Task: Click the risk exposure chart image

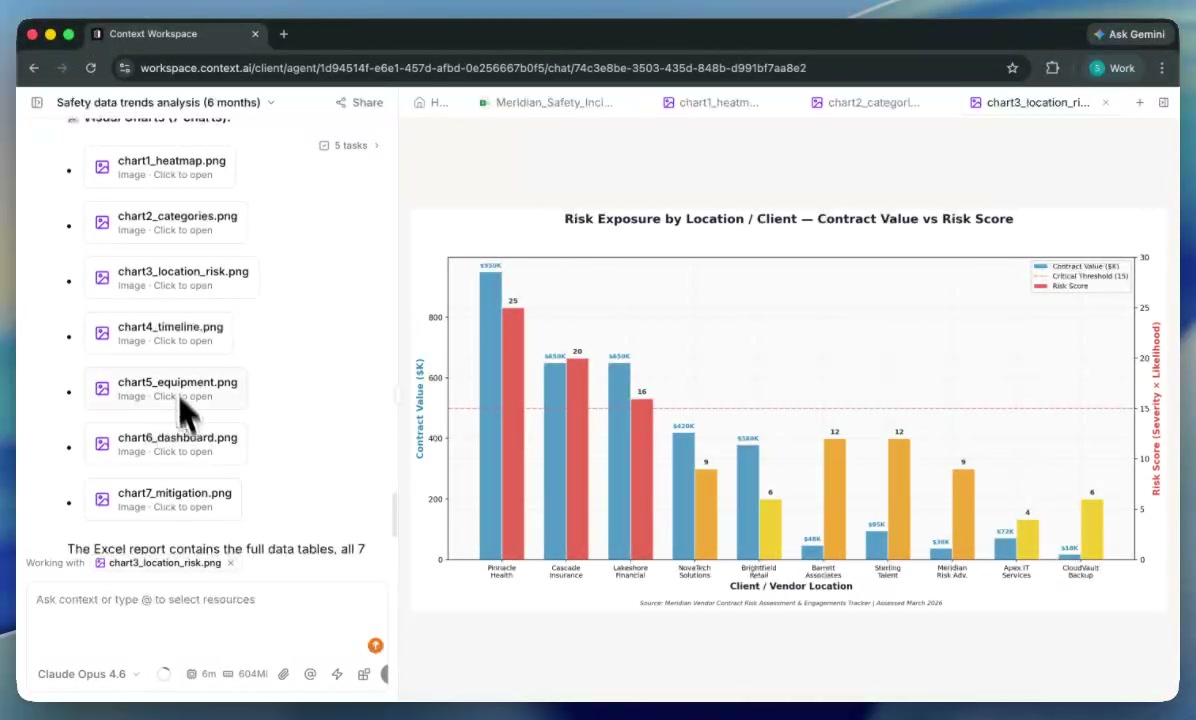Action: (x=789, y=410)
